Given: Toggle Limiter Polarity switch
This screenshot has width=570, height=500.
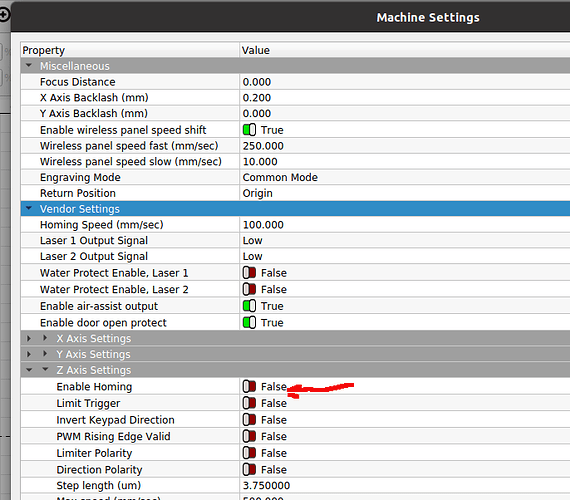Looking at the screenshot, I should pos(249,453).
